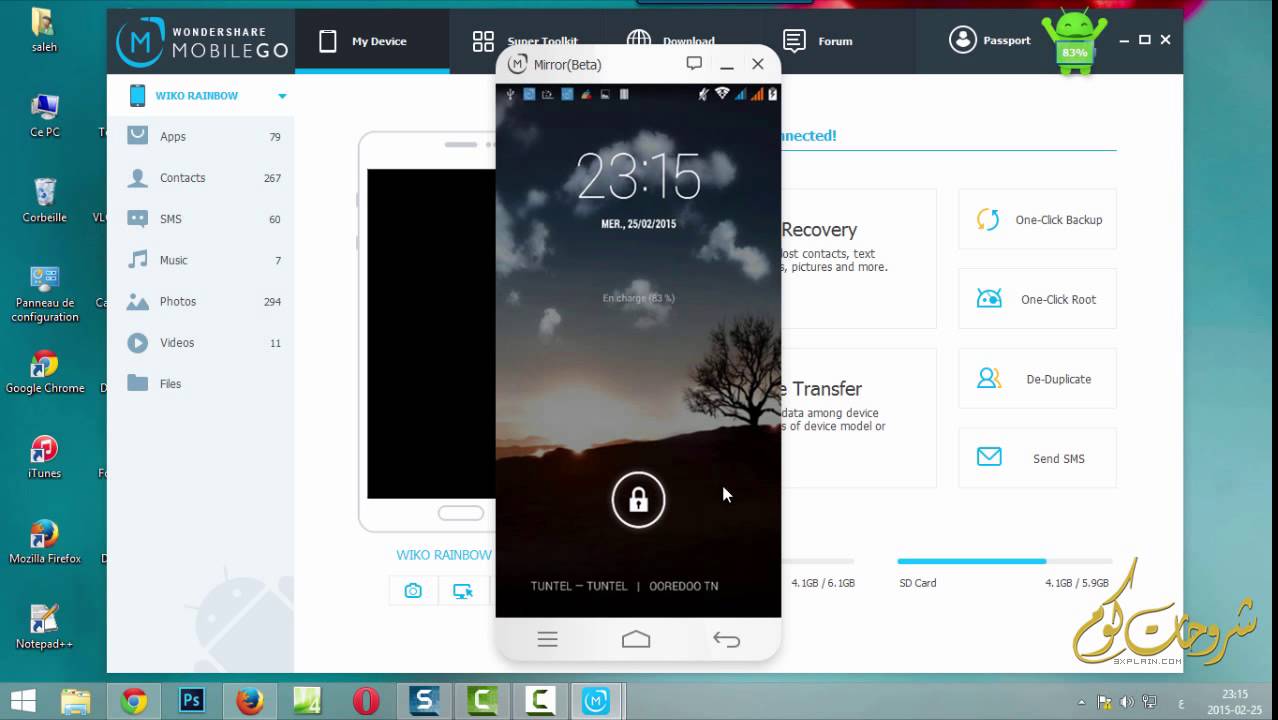Click the WIKO RAINBOW label under the phone image
The height and width of the screenshot is (720, 1278).
coord(444,555)
